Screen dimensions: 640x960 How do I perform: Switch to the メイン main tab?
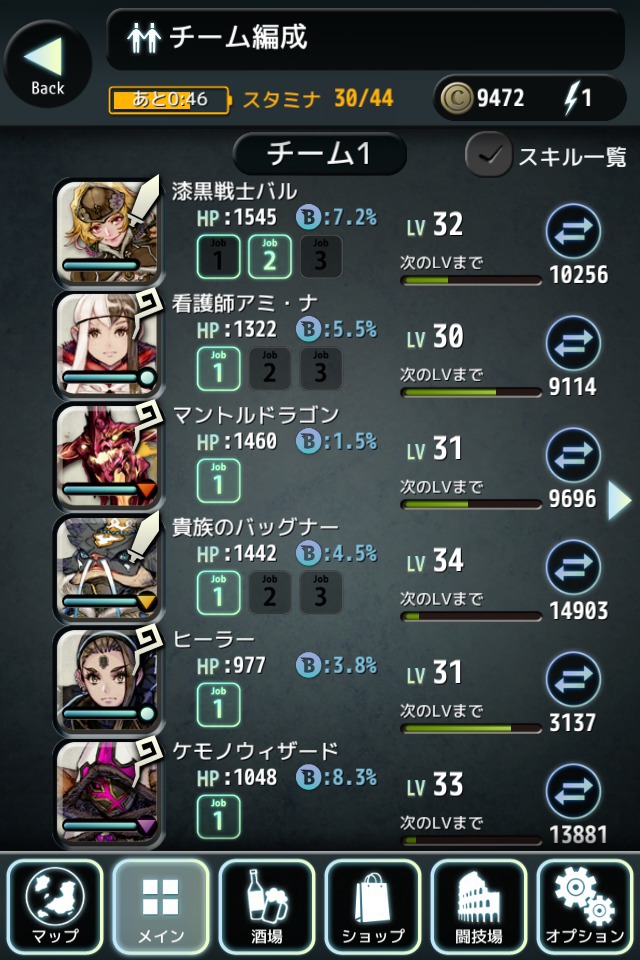point(160,905)
